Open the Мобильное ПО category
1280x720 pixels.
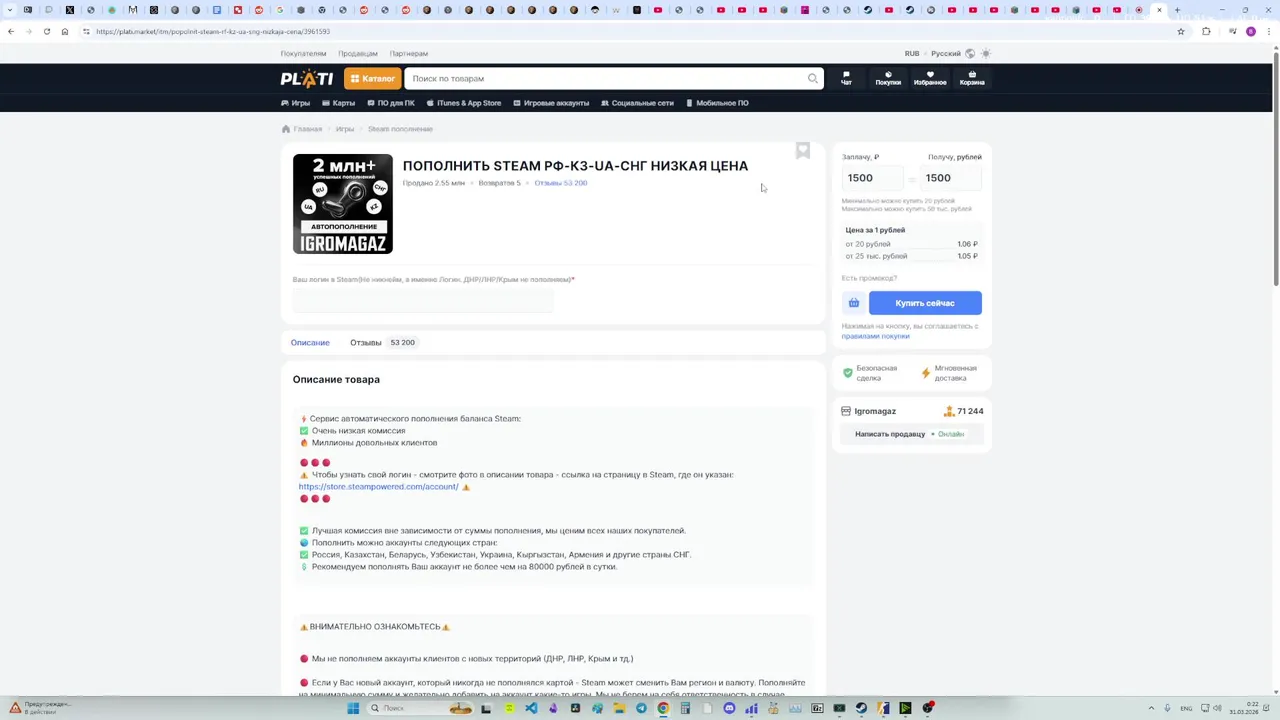[717, 103]
